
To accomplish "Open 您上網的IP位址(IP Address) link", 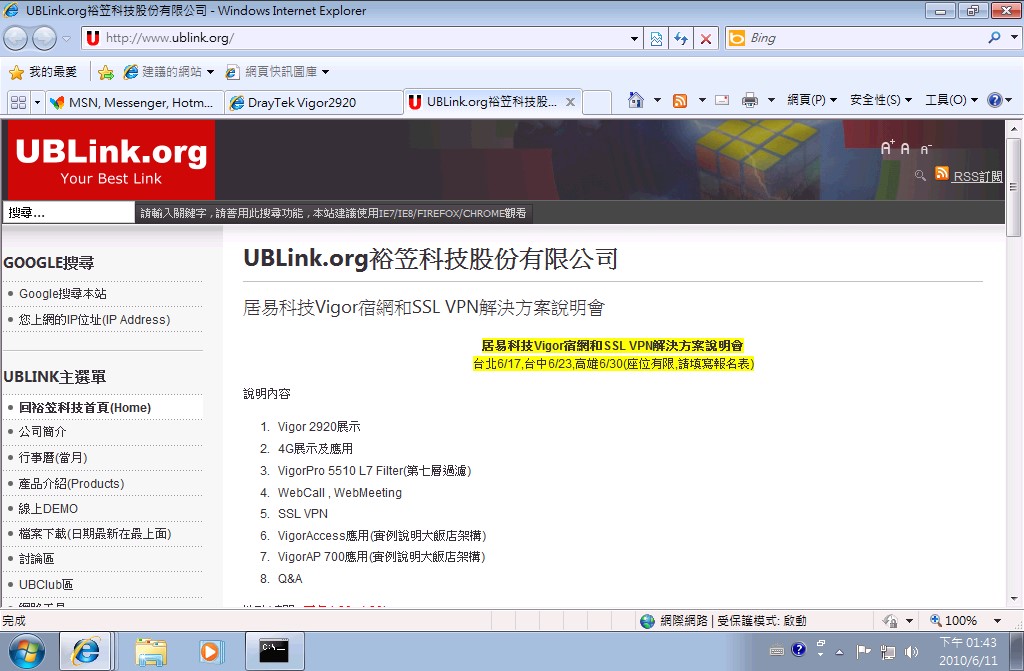I will [x=94, y=319].
